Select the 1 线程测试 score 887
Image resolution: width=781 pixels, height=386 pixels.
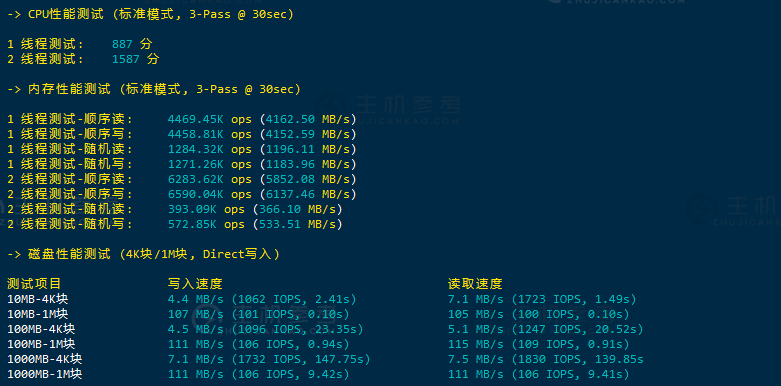(x=123, y=44)
